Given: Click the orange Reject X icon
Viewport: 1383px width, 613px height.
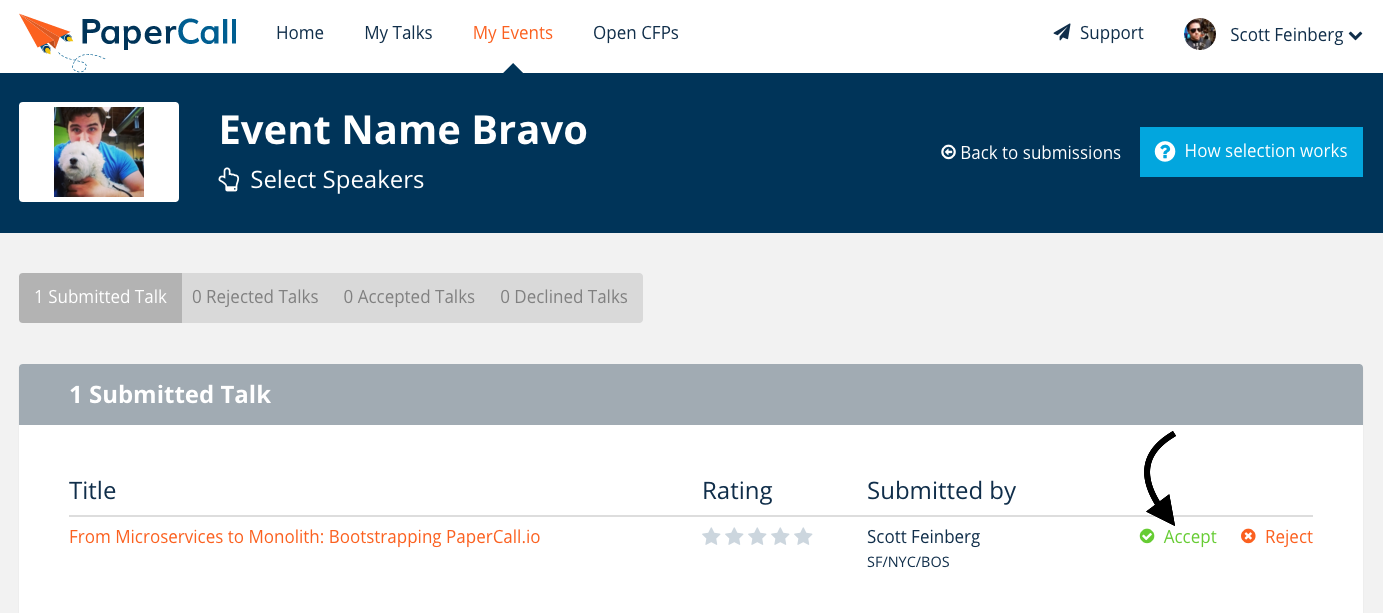Looking at the screenshot, I should click(x=1248, y=537).
